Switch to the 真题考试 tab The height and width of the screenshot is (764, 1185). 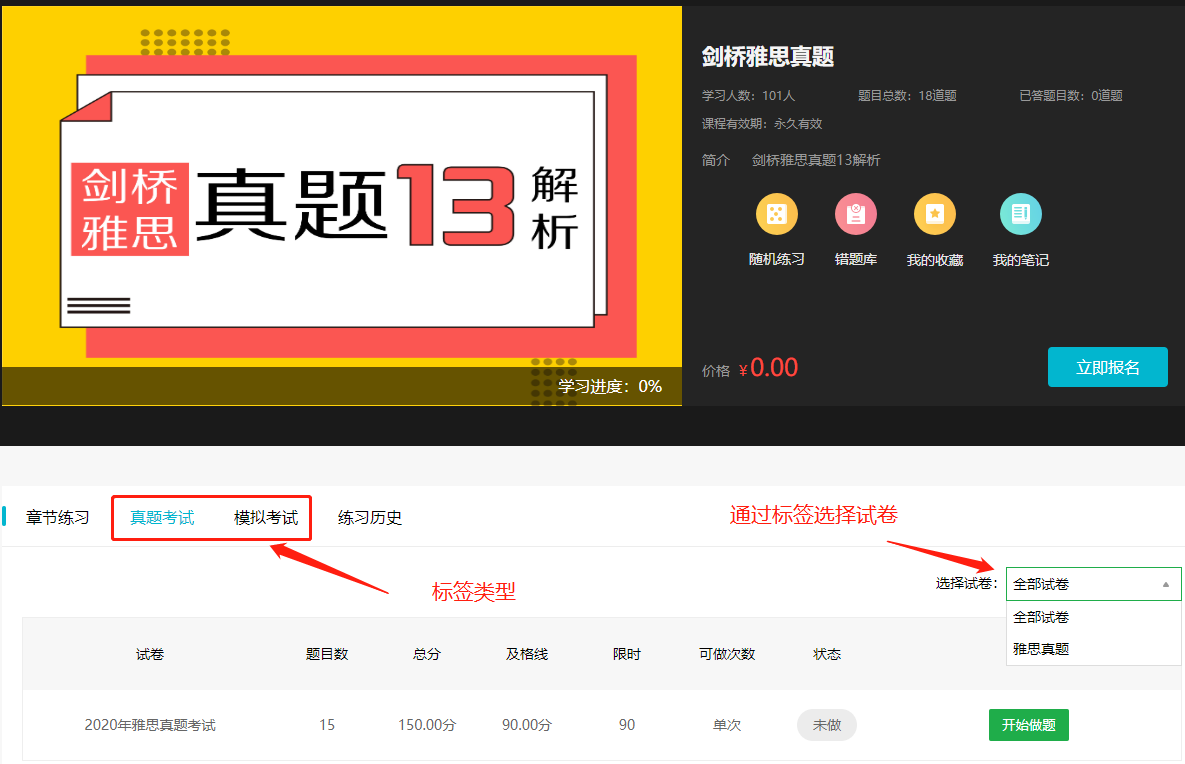(x=162, y=518)
